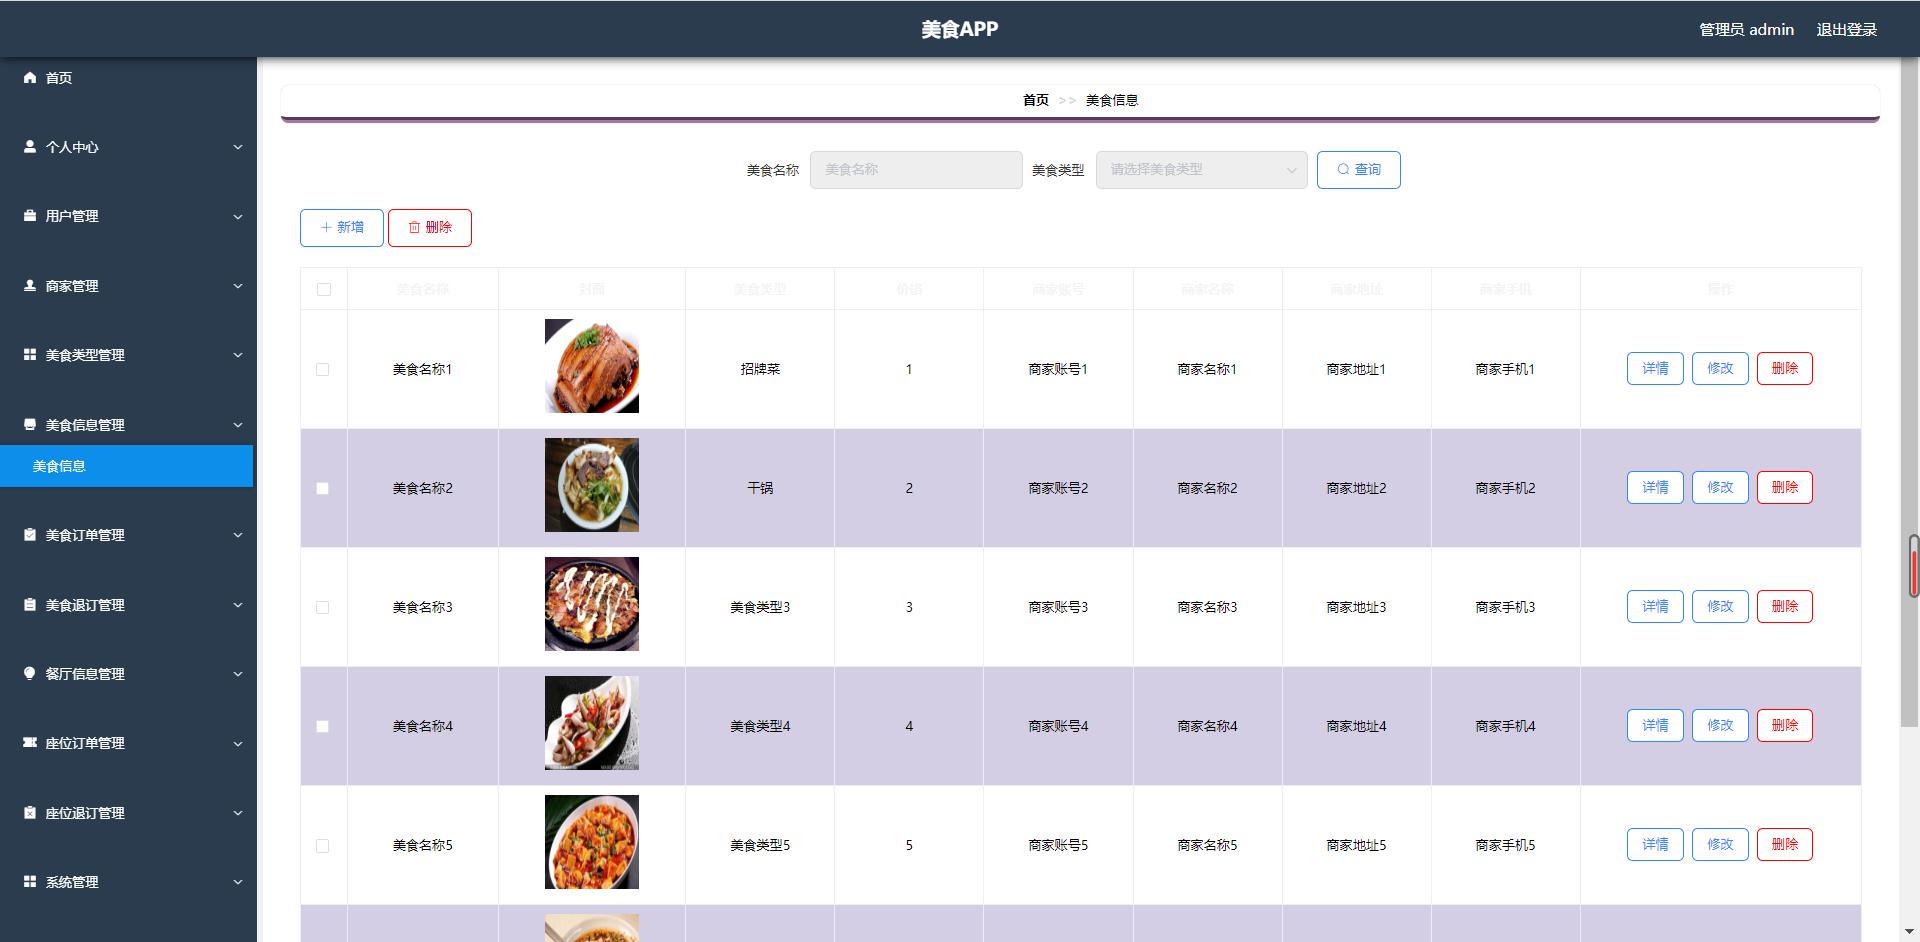Open 商家管理 via its sidebar icon

point(30,286)
